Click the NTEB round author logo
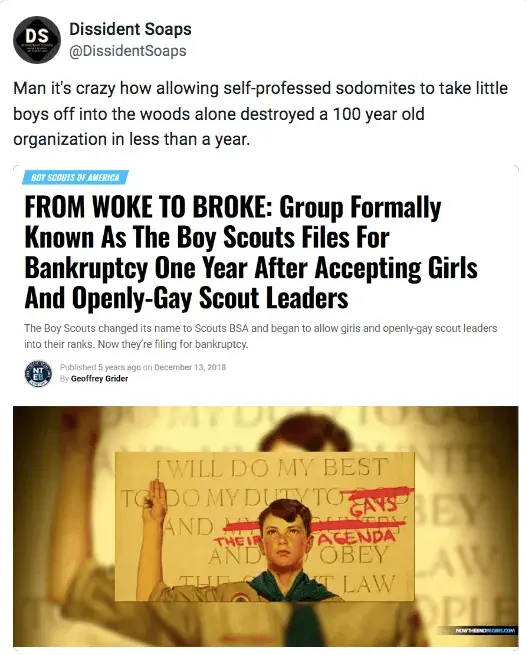Viewport: 527px width, 655px height. point(38,373)
